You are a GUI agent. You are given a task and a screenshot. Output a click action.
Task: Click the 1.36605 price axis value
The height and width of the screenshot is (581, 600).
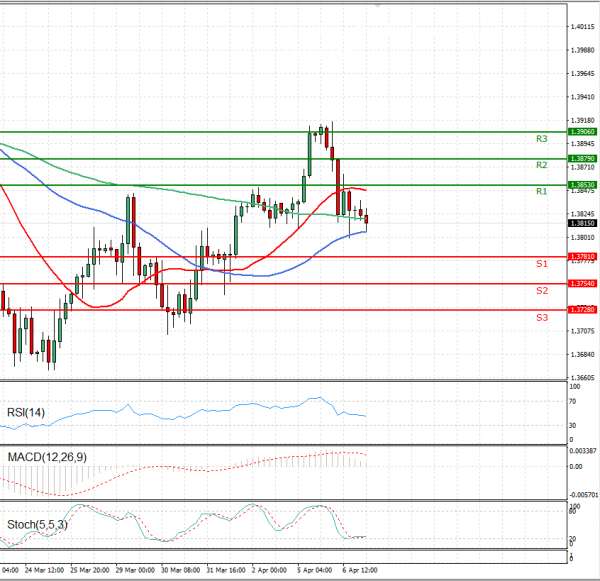(582, 378)
